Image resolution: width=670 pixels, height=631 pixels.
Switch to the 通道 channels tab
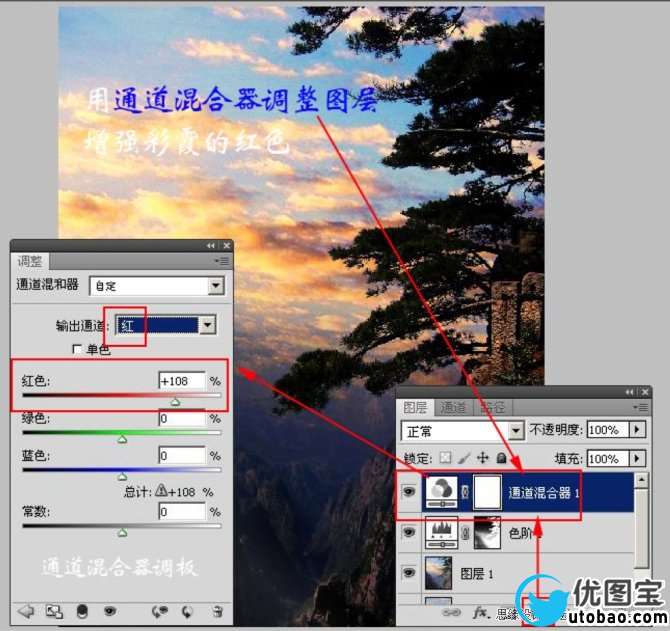pos(454,408)
